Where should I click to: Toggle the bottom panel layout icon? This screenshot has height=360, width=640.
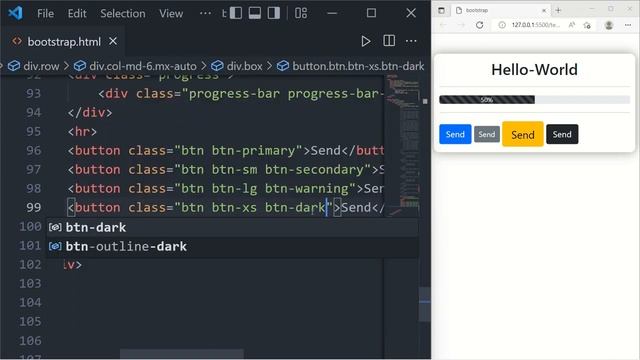pos(255,13)
